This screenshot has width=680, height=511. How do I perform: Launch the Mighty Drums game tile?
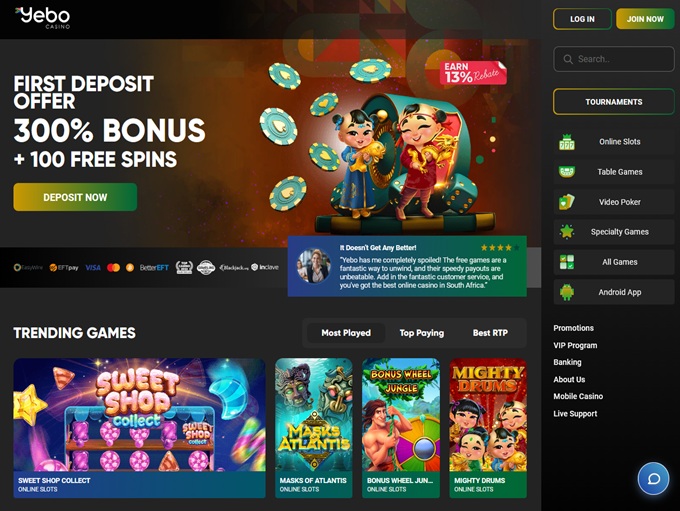pyautogui.click(x=488, y=428)
